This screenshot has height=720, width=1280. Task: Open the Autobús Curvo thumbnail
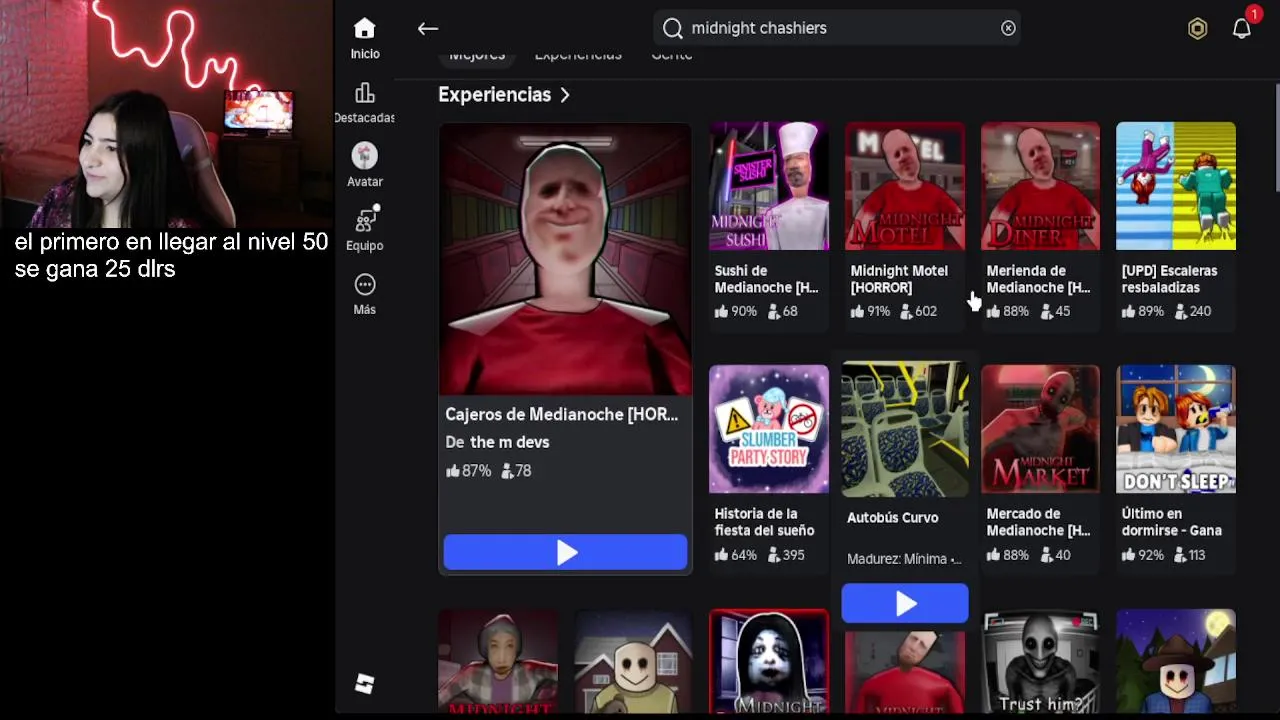point(905,429)
